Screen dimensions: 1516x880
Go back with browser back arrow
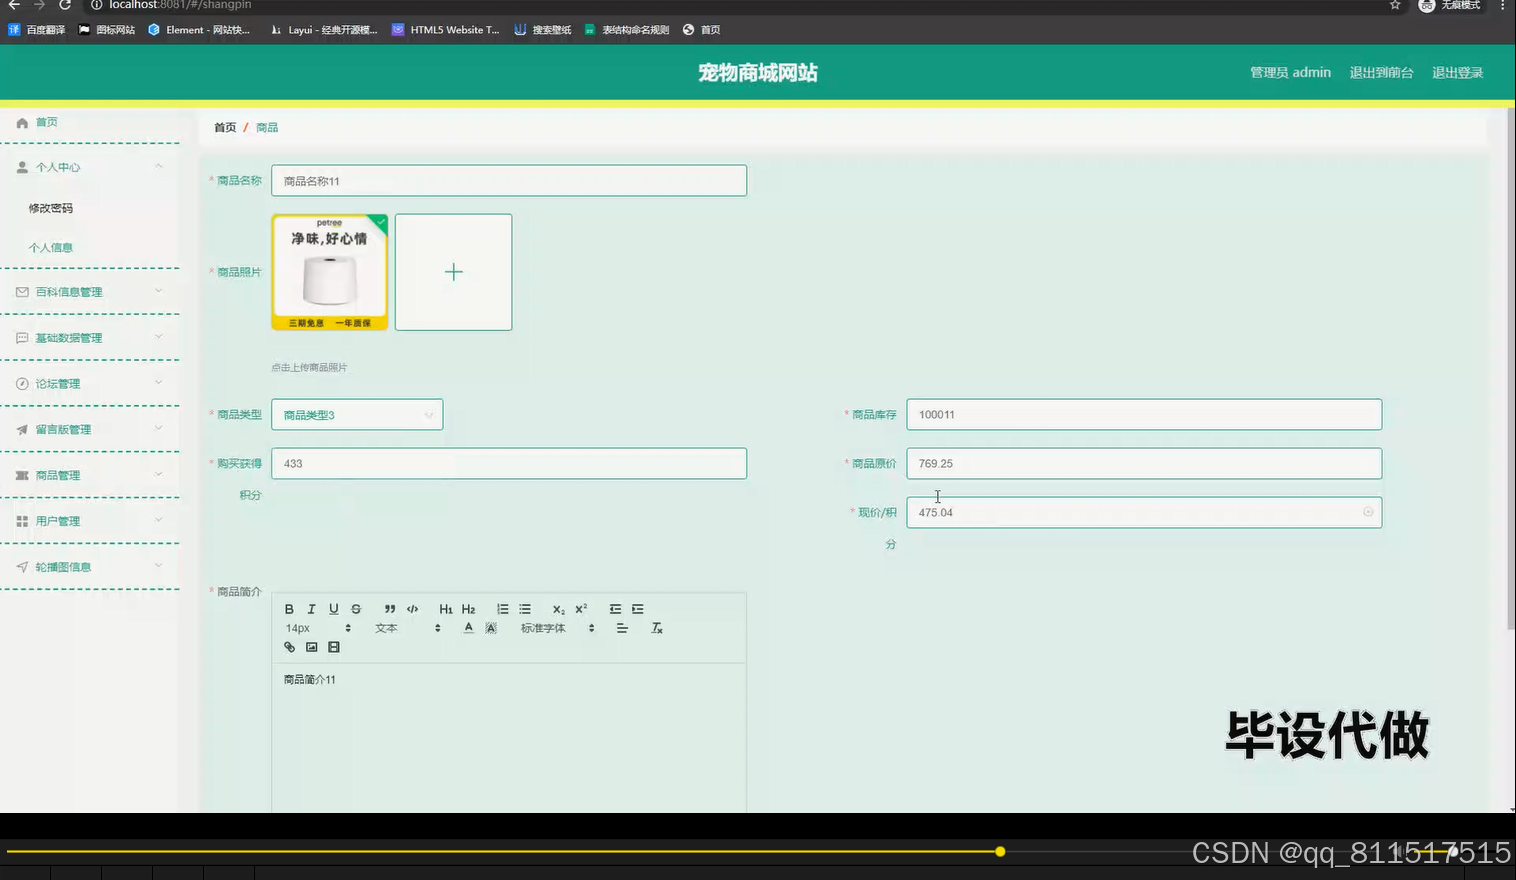[14, 5]
